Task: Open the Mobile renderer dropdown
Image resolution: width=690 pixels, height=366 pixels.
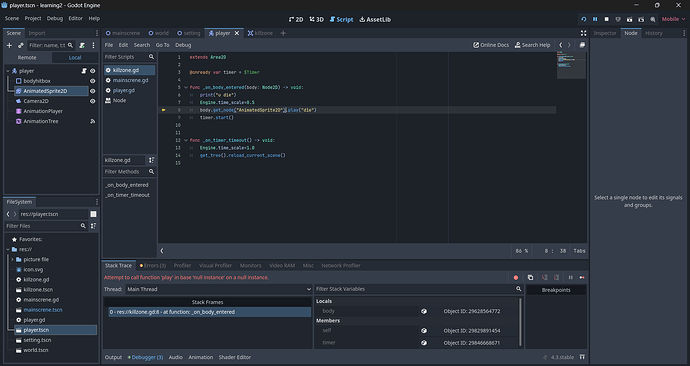Action: (673, 19)
